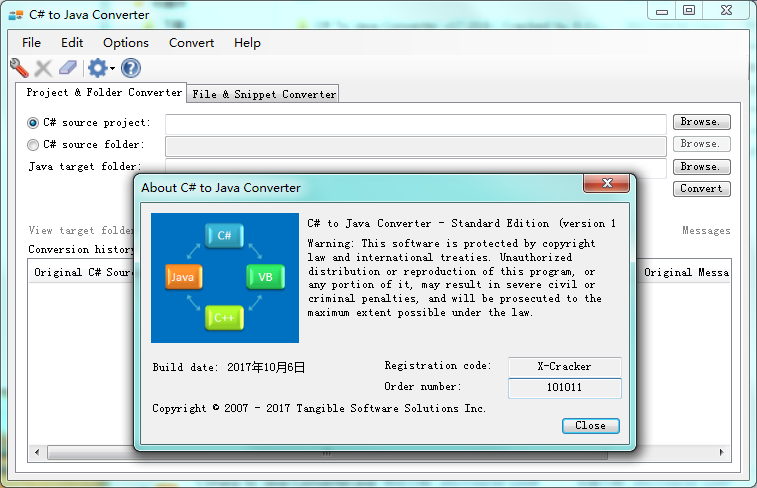757x488 pixels.
Task: Click the Java target folder input field
Action: pyautogui.click(x=416, y=167)
